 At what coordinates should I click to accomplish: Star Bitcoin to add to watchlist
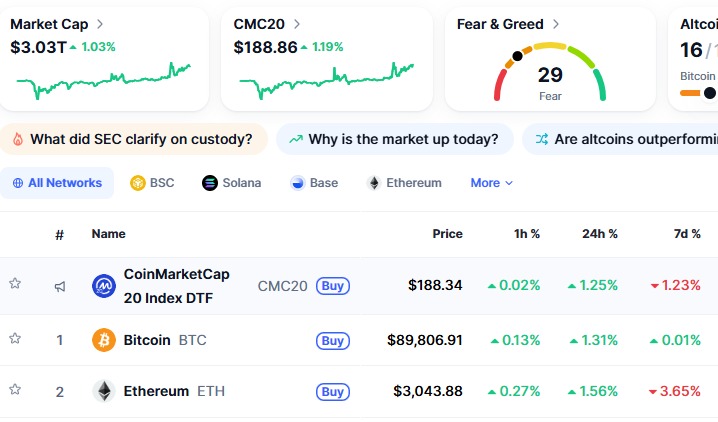pos(15,339)
